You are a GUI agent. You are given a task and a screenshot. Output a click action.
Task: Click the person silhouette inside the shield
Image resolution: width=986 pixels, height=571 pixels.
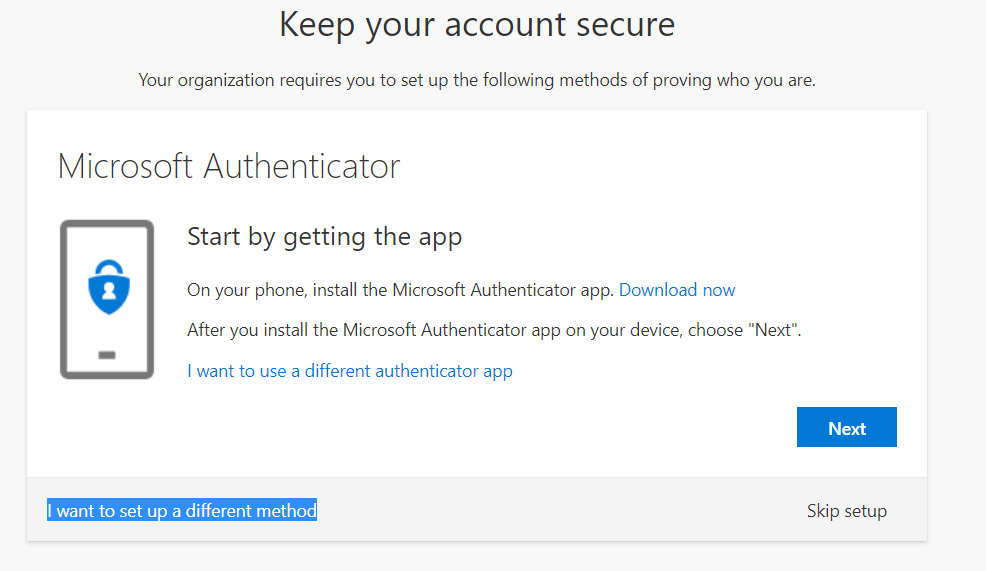[107, 295]
